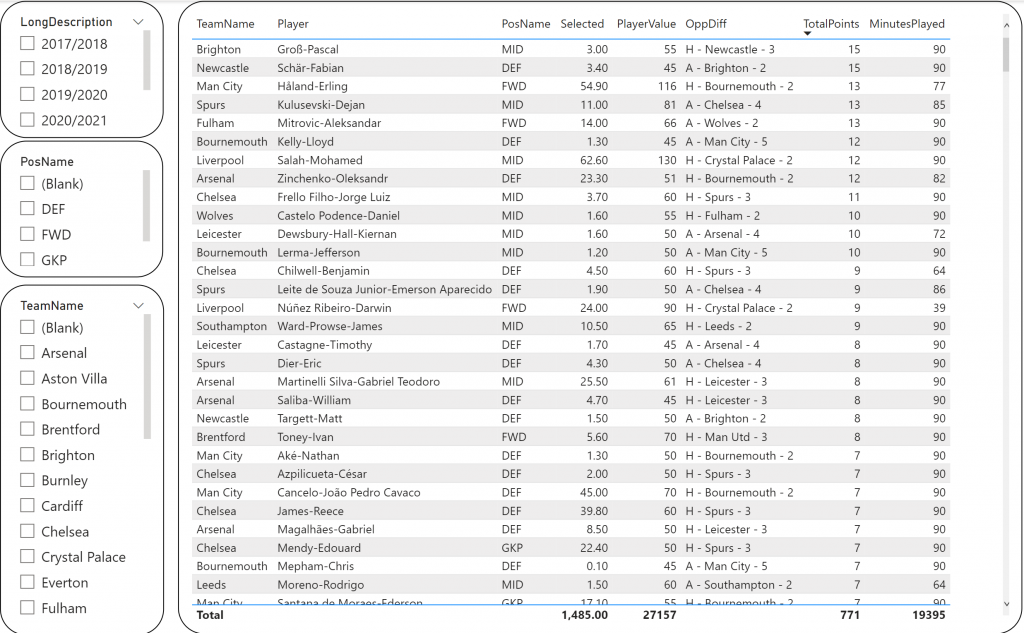Select the Groß-Pascal player cell
This screenshot has width=1024, height=633.
click(308, 49)
